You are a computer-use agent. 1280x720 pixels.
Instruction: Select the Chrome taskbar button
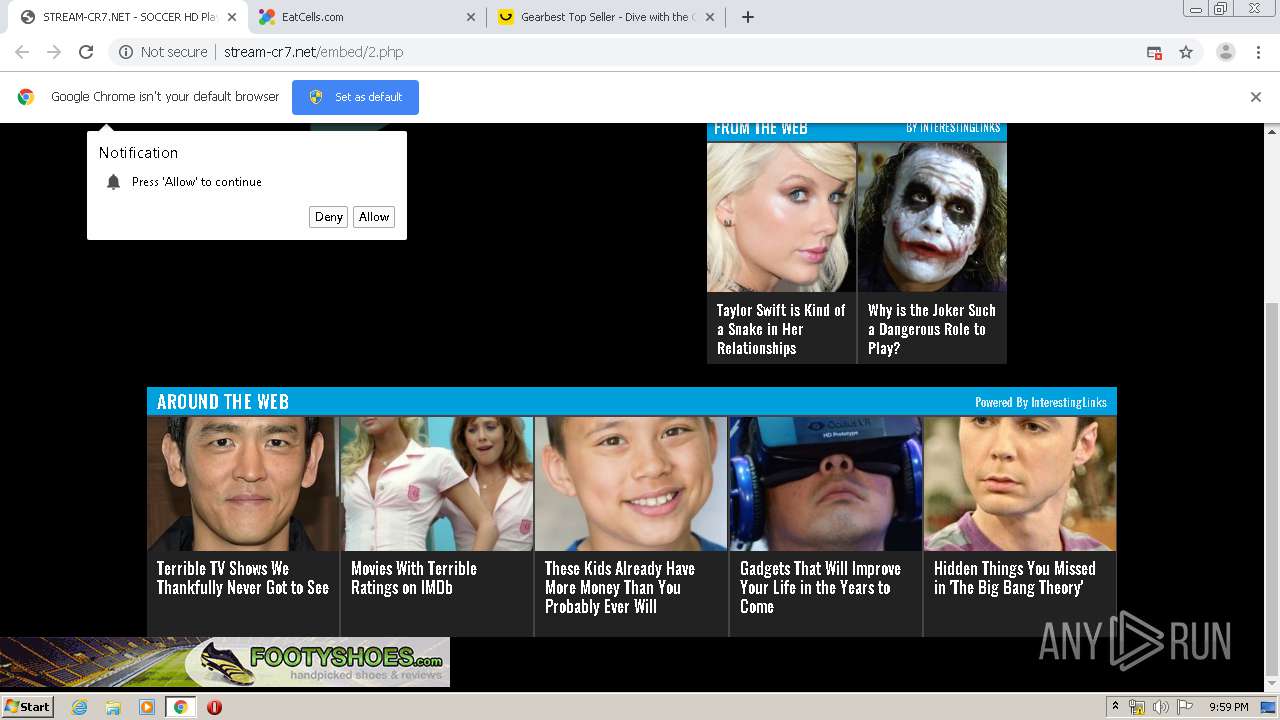(180, 707)
